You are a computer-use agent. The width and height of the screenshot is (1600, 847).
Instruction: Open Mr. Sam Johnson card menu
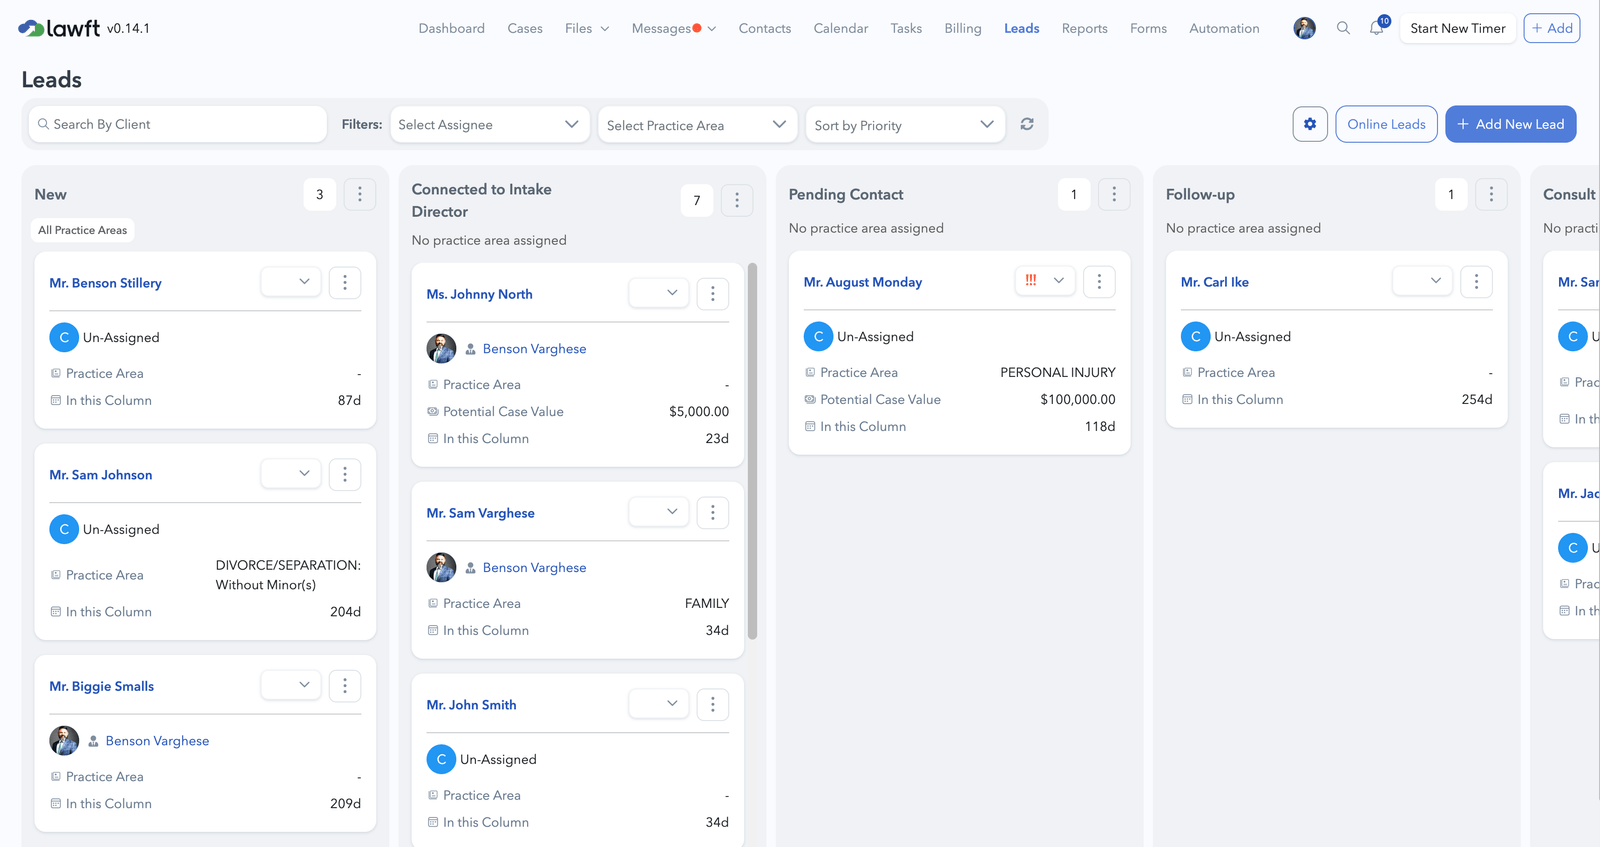pyautogui.click(x=345, y=475)
